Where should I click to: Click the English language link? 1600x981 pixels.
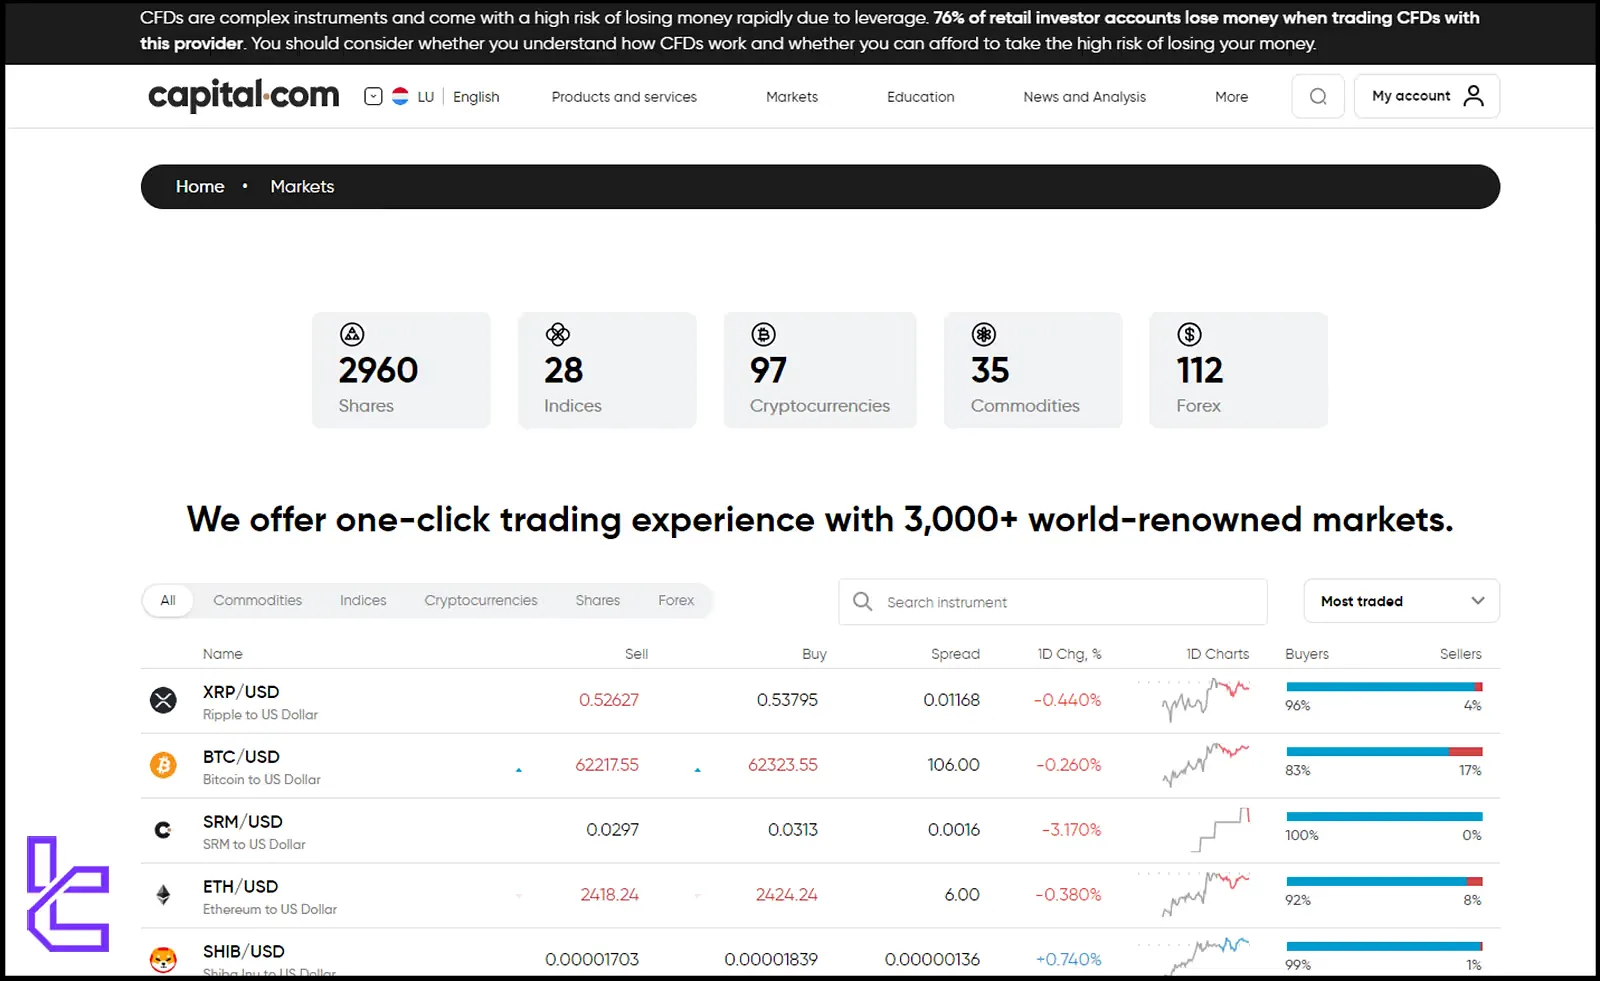(x=476, y=97)
